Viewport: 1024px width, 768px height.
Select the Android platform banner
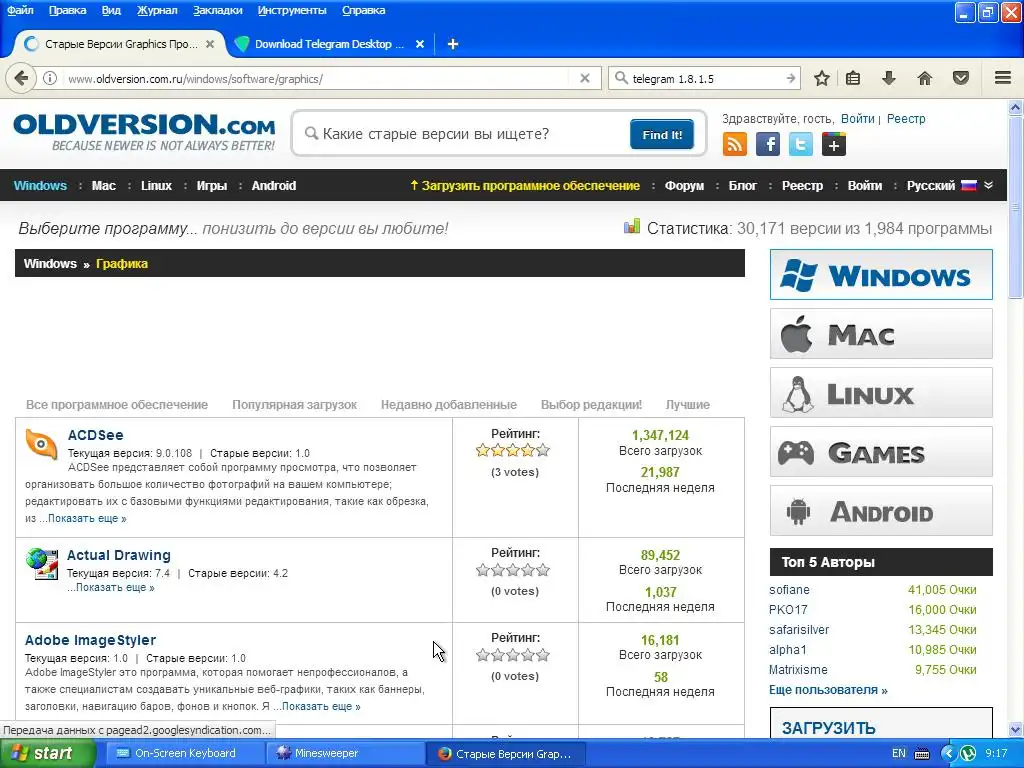(881, 511)
